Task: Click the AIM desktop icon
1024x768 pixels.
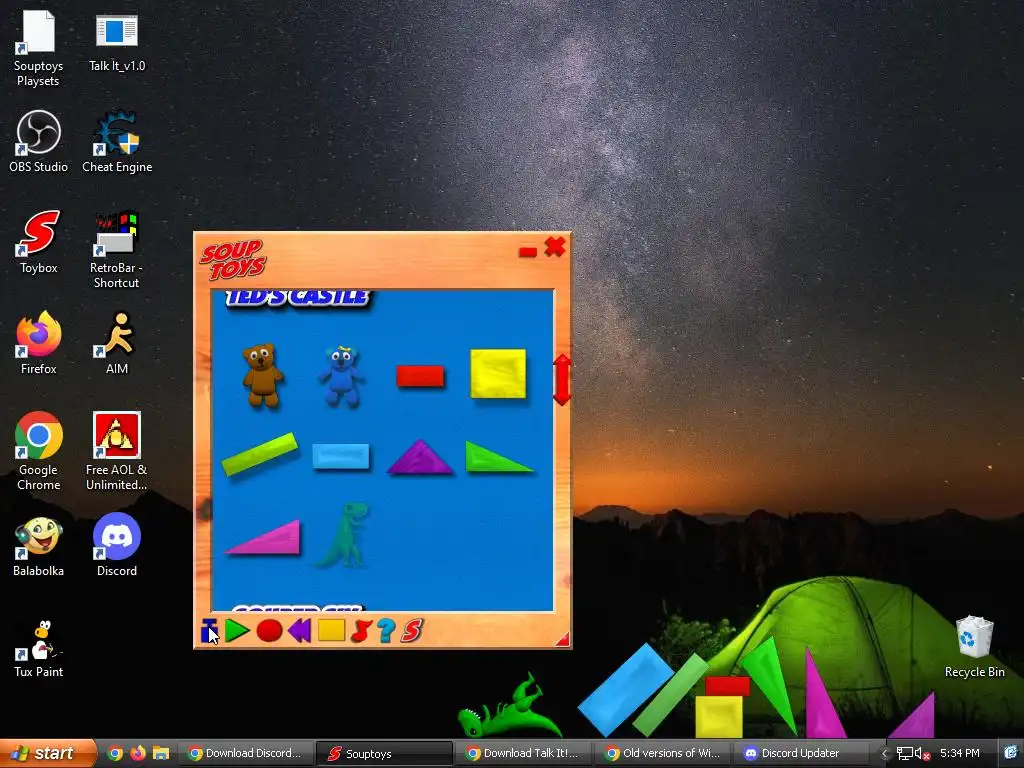Action: [117, 344]
